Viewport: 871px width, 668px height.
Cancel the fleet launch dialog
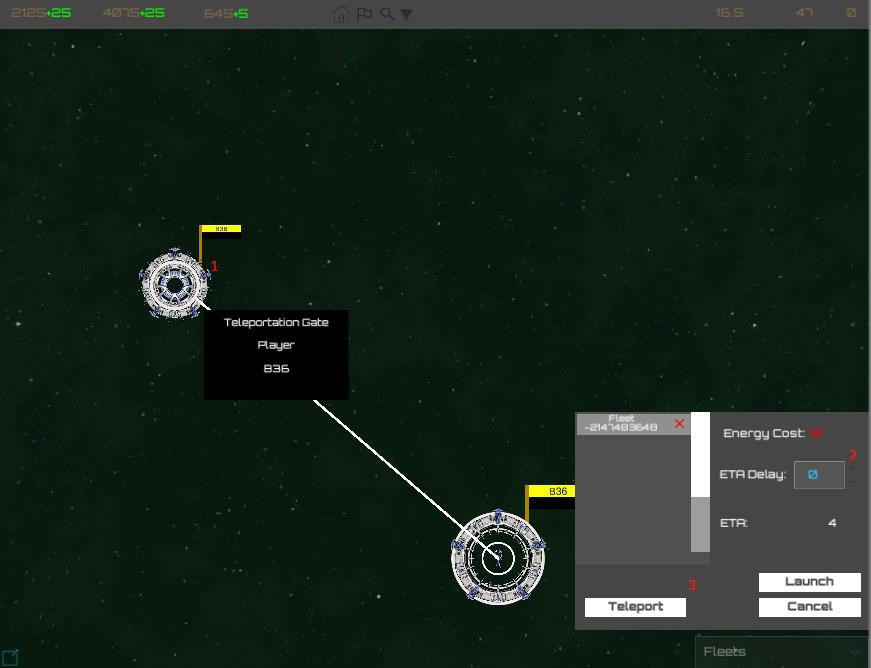(x=809, y=607)
